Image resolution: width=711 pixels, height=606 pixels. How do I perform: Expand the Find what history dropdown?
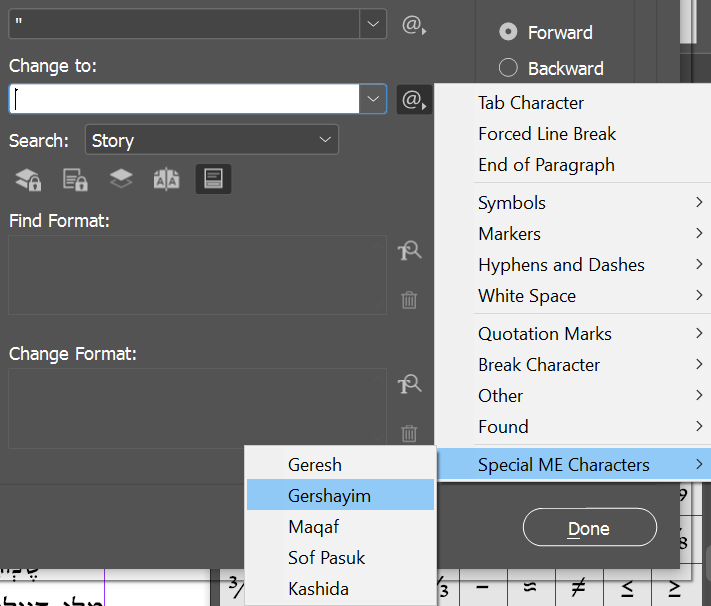coord(372,24)
